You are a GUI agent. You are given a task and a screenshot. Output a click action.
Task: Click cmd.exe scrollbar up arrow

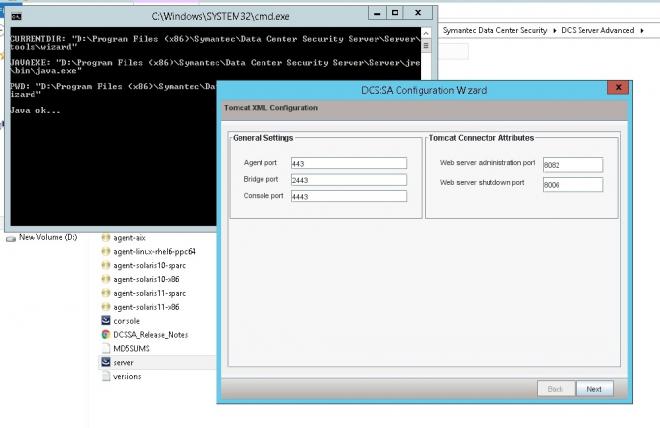click(426, 33)
